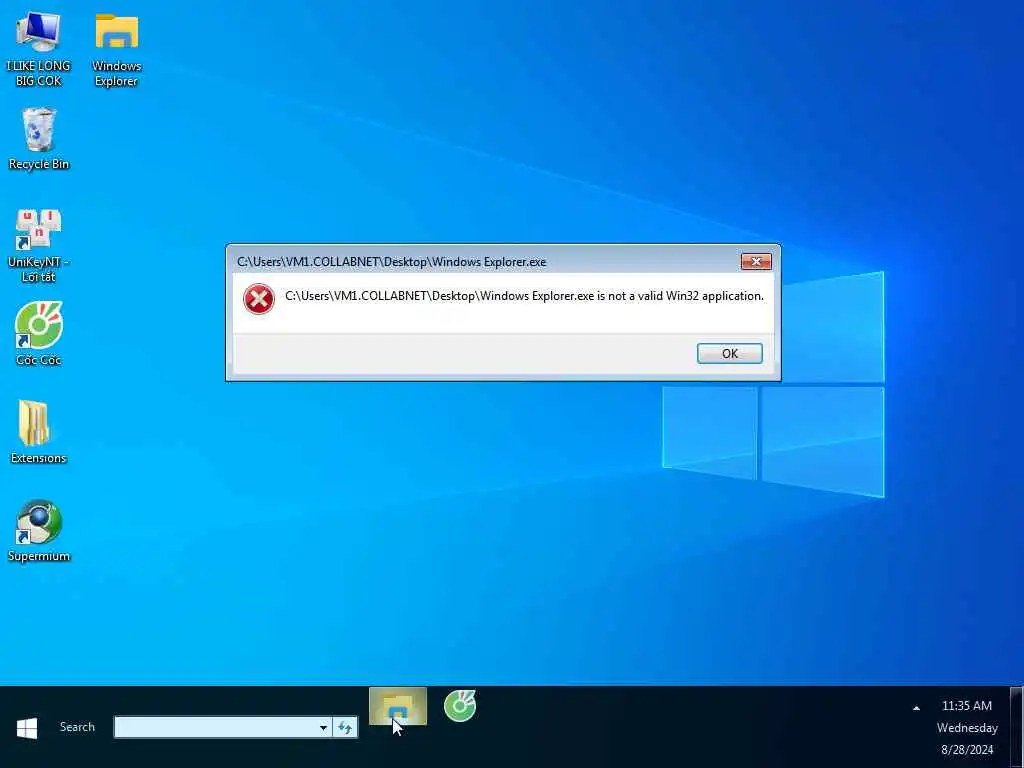Click the Start button Windows logo
Image resolution: width=1024 pixels, height=768 pixels.
[27, 728]
